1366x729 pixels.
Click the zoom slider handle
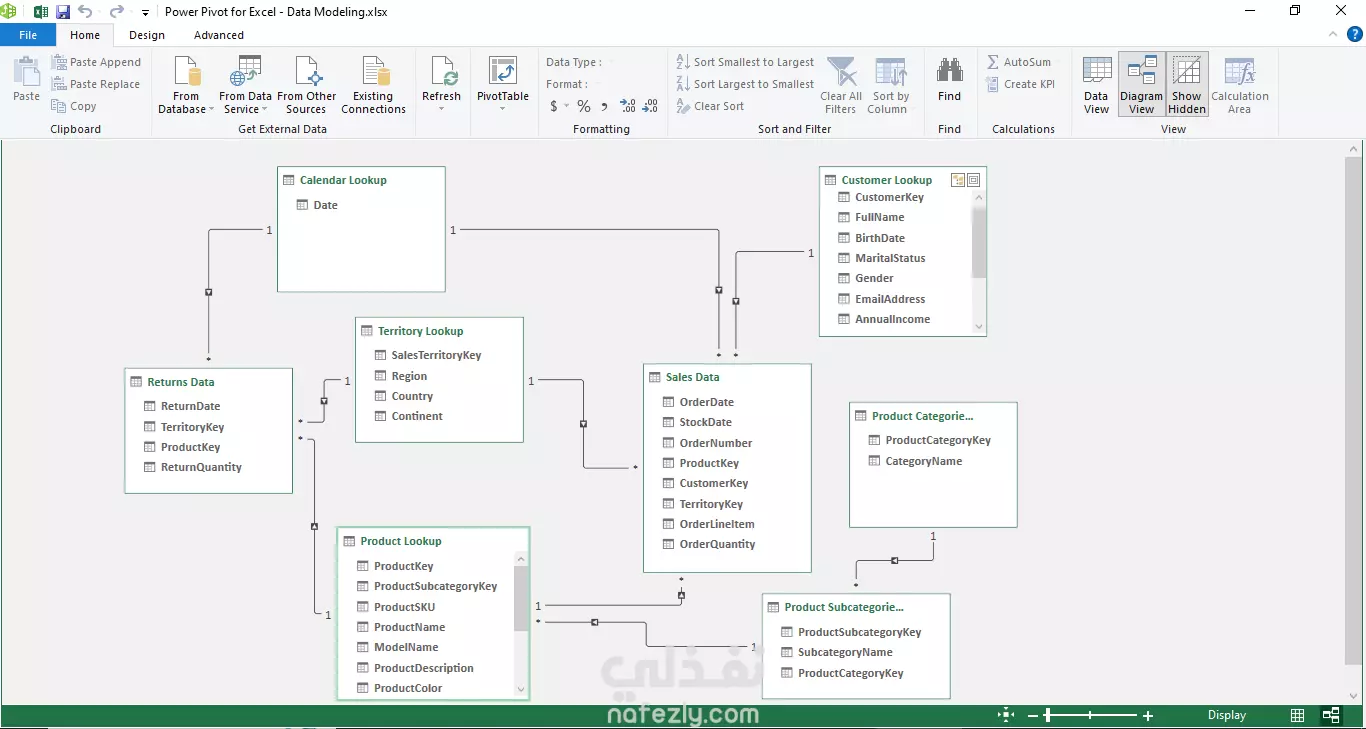tap(1047, 715)
